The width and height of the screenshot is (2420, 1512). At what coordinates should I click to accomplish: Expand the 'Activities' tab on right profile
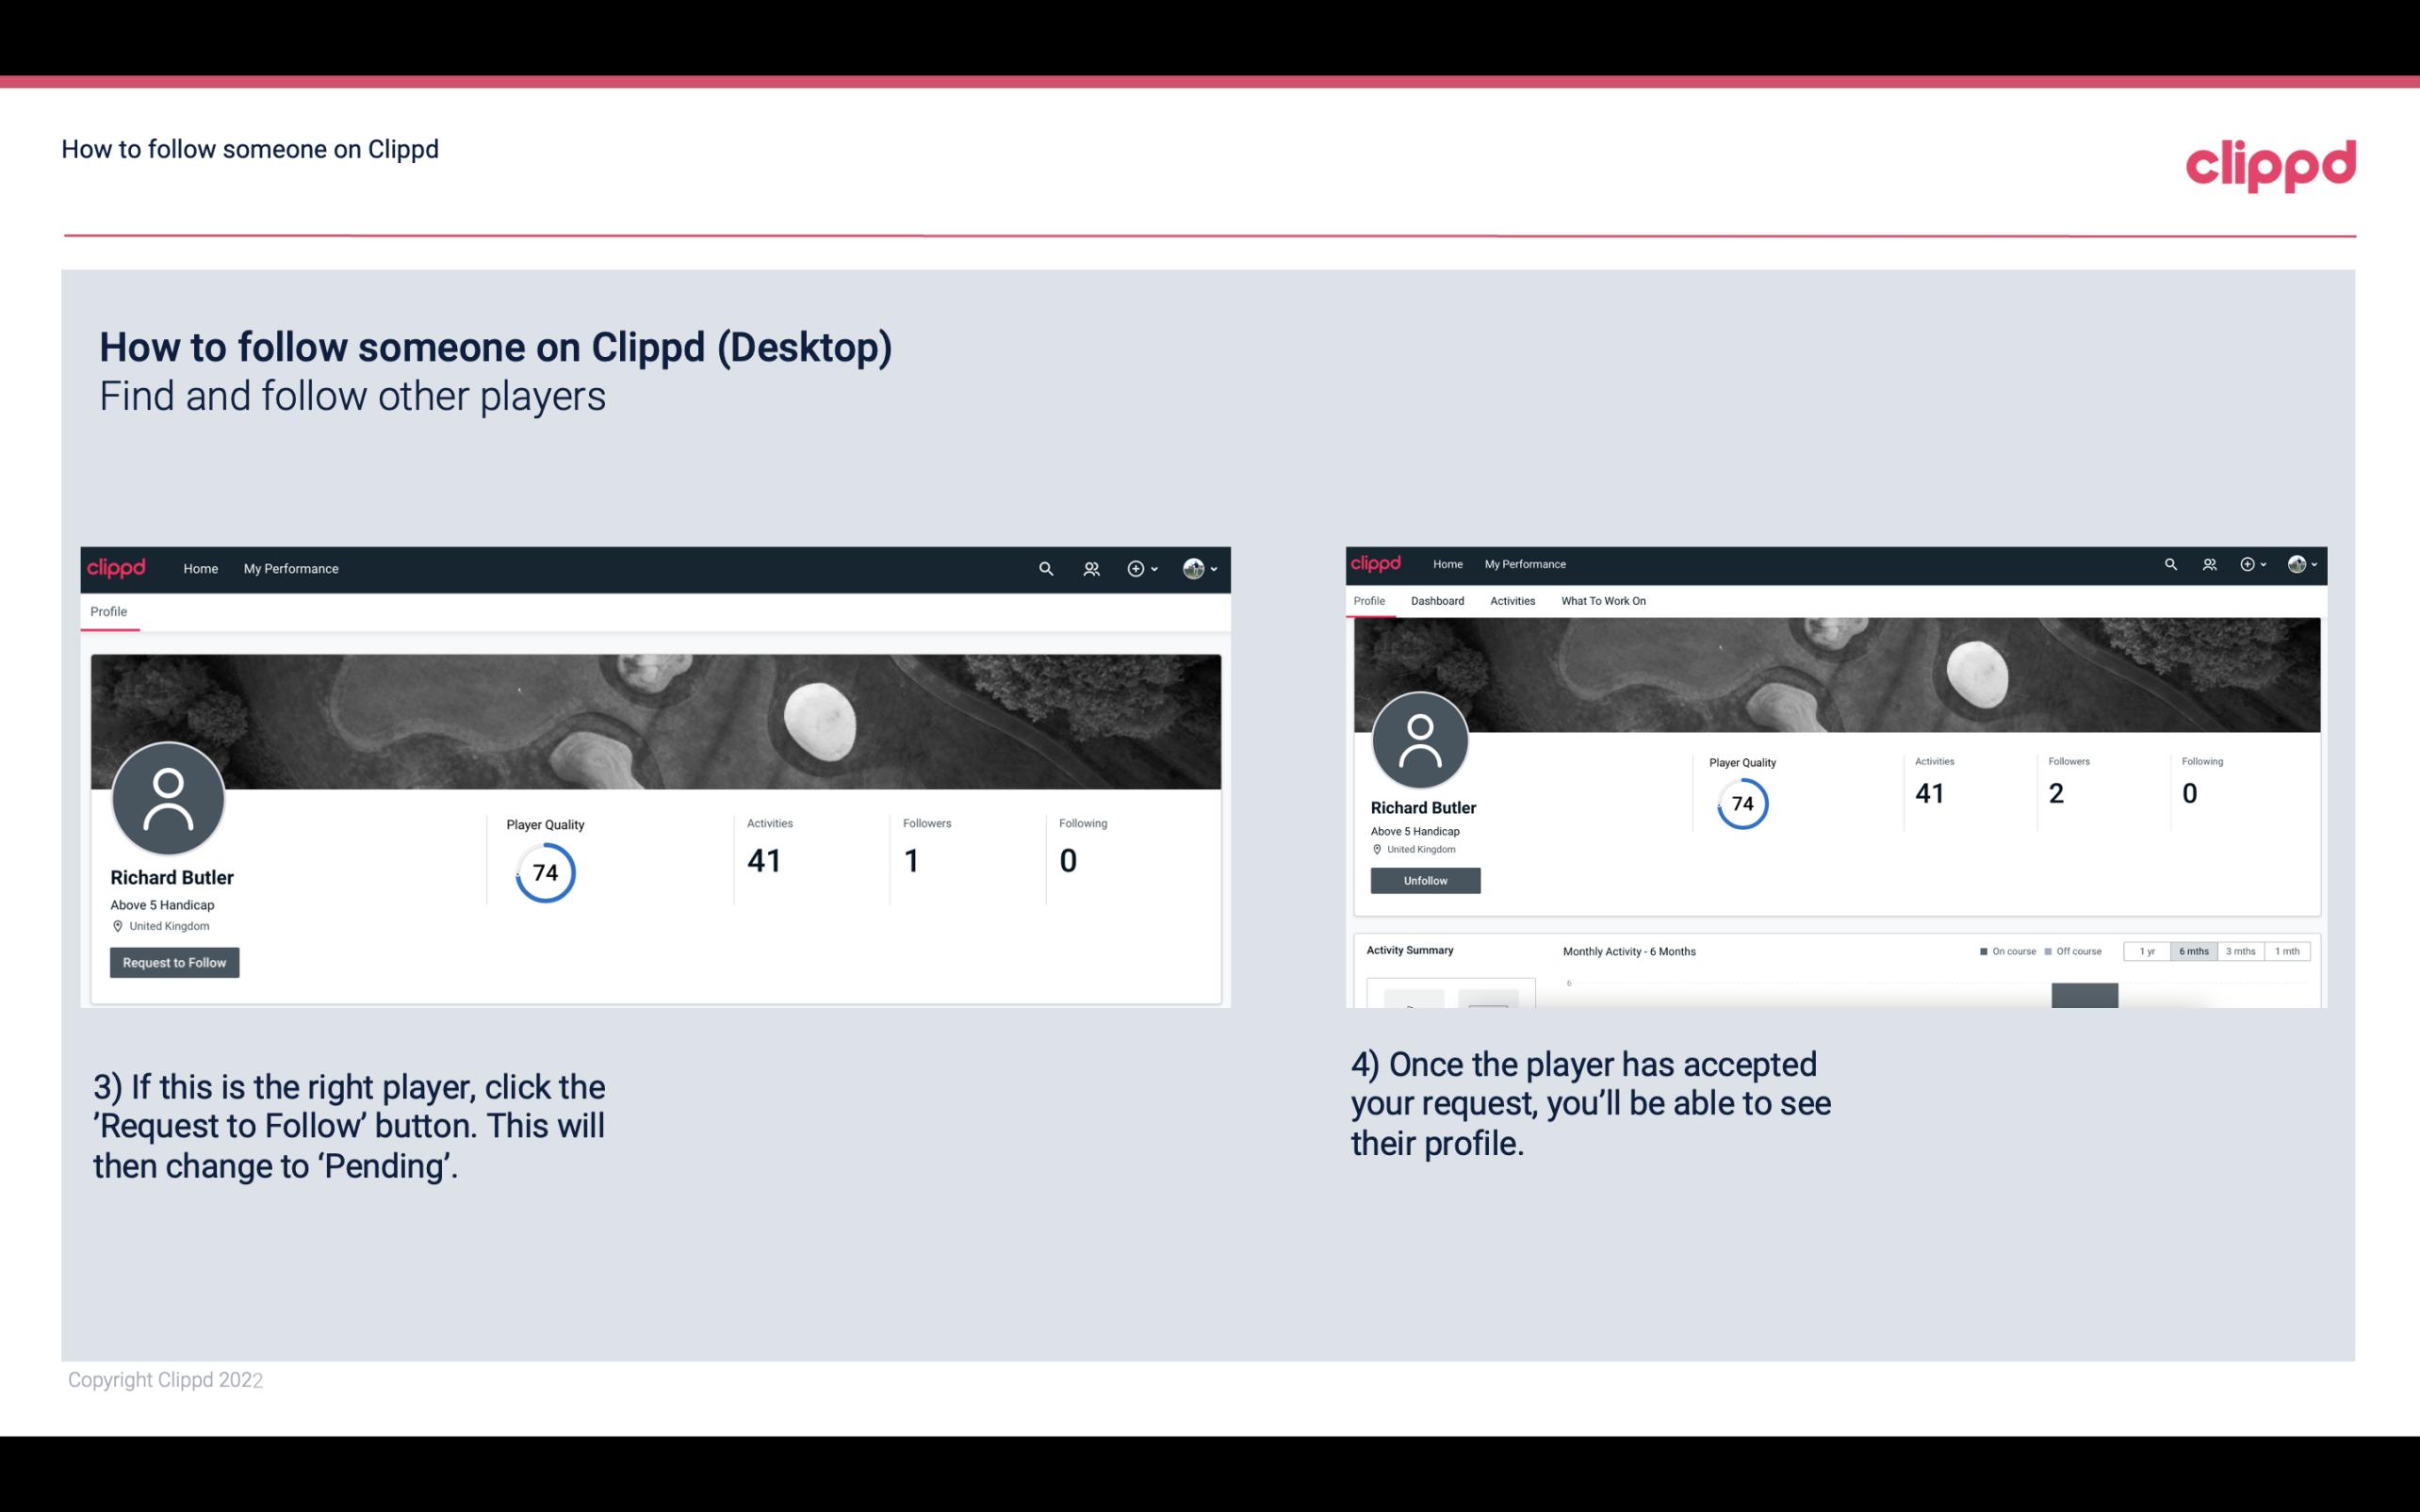point(1511,601)
